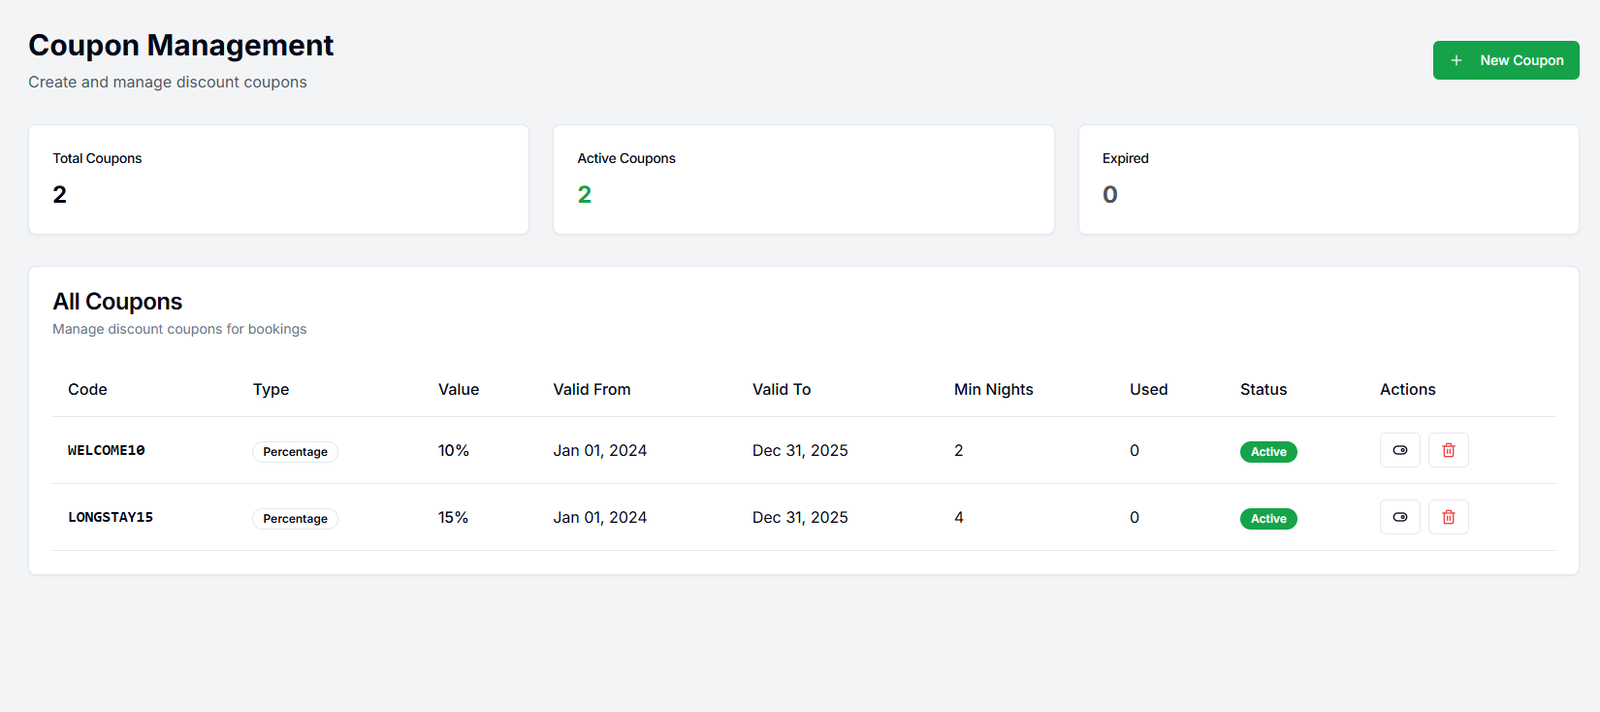
Task: Click the Active badge for WELCOME10
Action: coord(1268,452)
